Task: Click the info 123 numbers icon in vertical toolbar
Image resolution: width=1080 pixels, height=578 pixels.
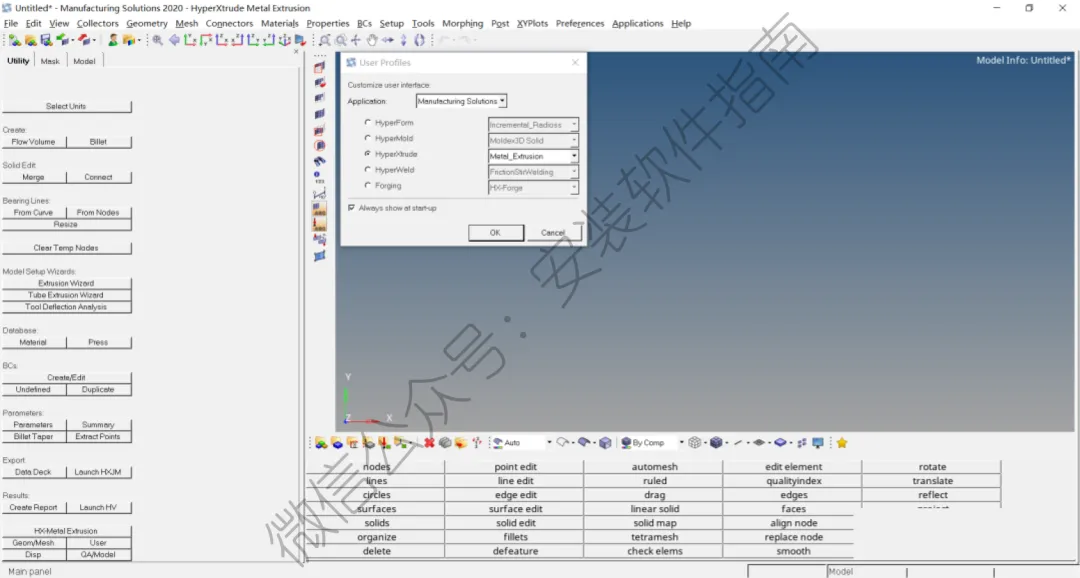Action: 319,177
